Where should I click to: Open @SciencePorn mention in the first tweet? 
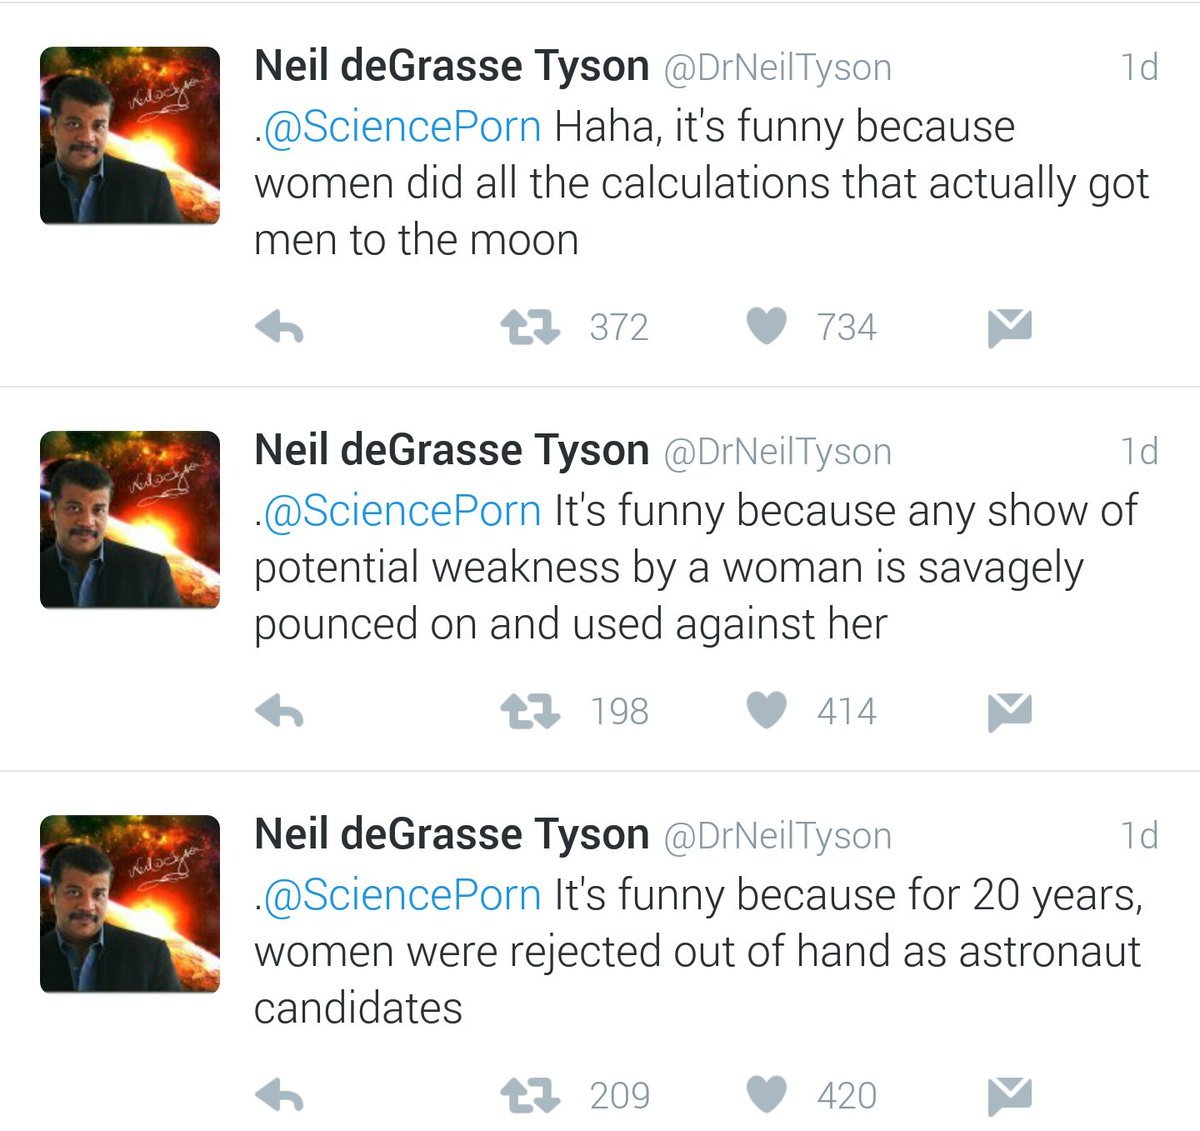click(x=400, y=127)
